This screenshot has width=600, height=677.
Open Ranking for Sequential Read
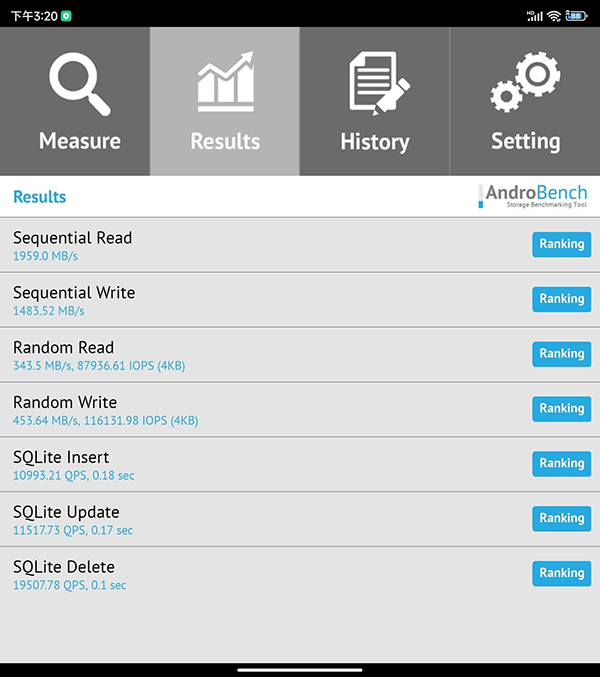[x=561, y=244]
